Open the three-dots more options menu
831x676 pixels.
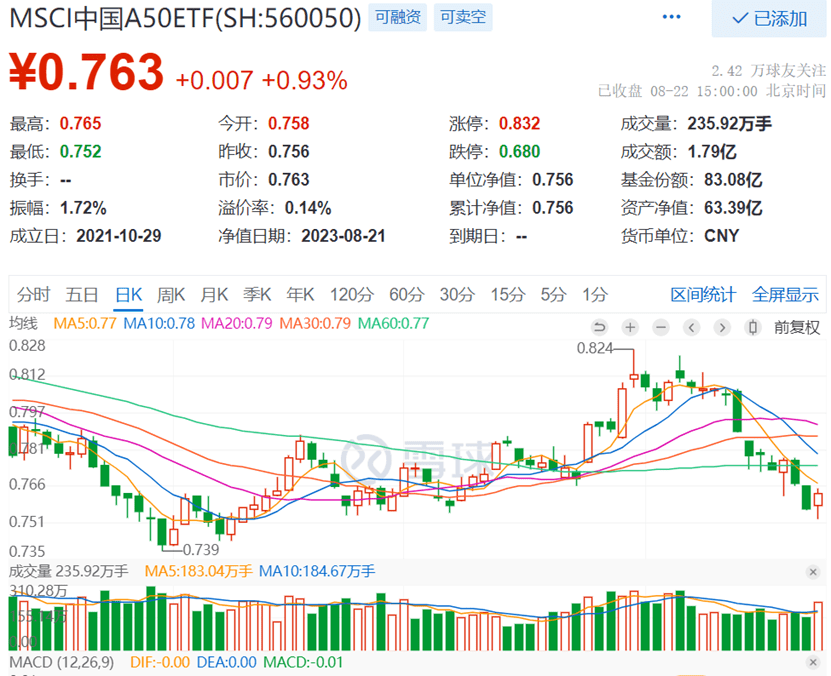[x=670, y=17]
